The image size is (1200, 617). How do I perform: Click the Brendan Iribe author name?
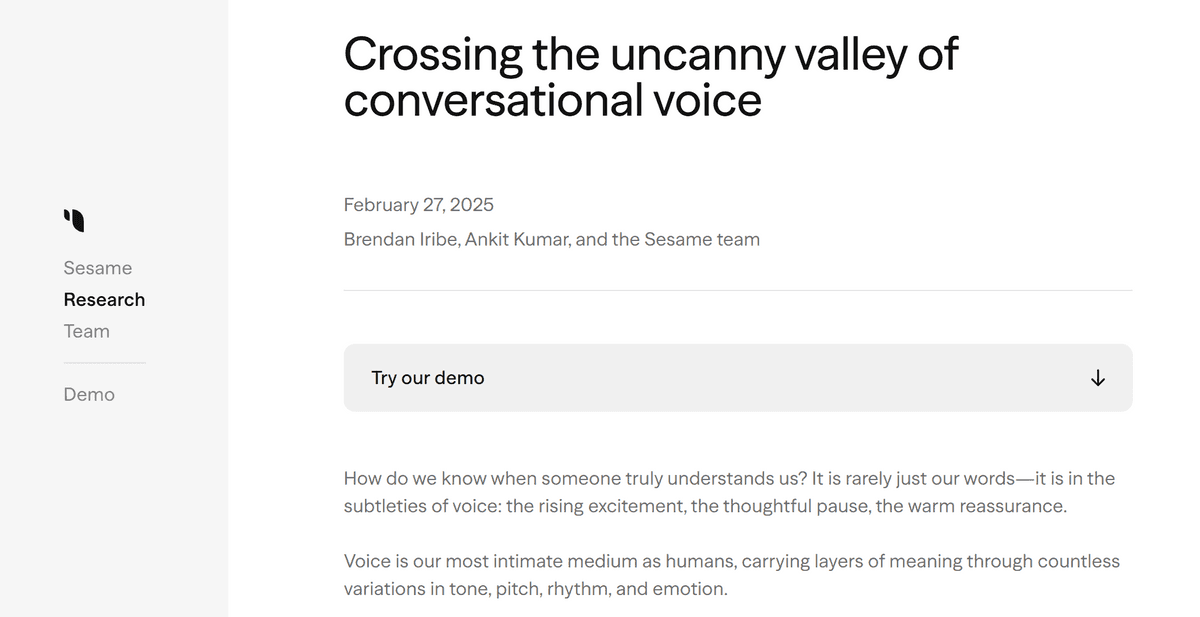402,240
